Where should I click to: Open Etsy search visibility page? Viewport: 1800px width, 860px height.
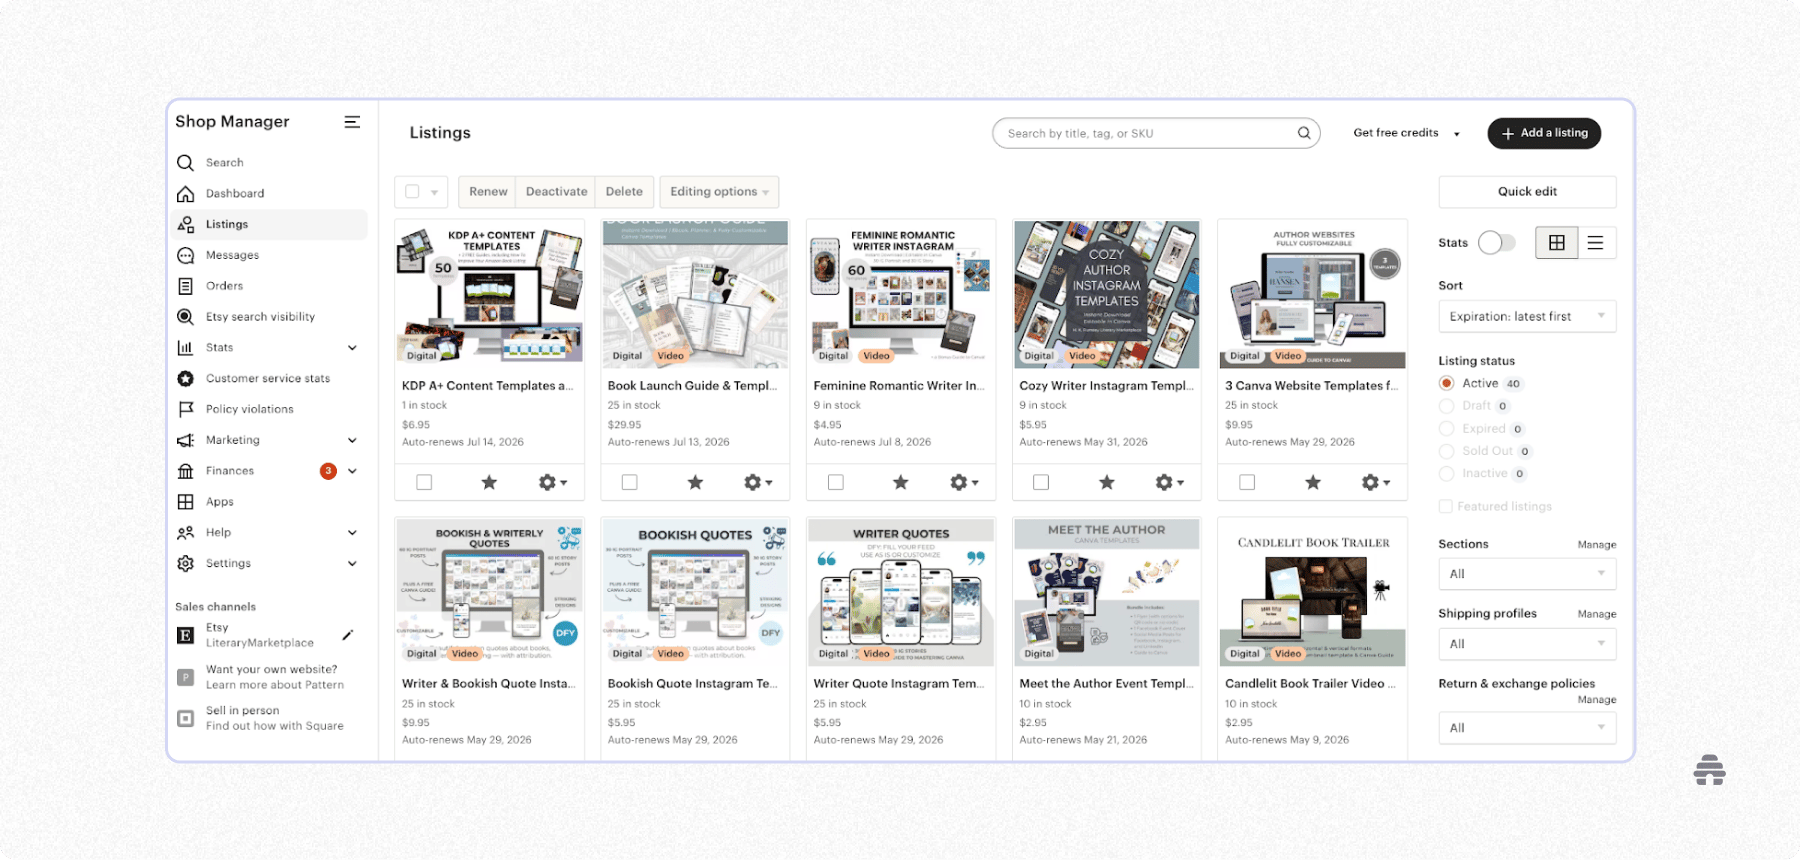point(260,317)
